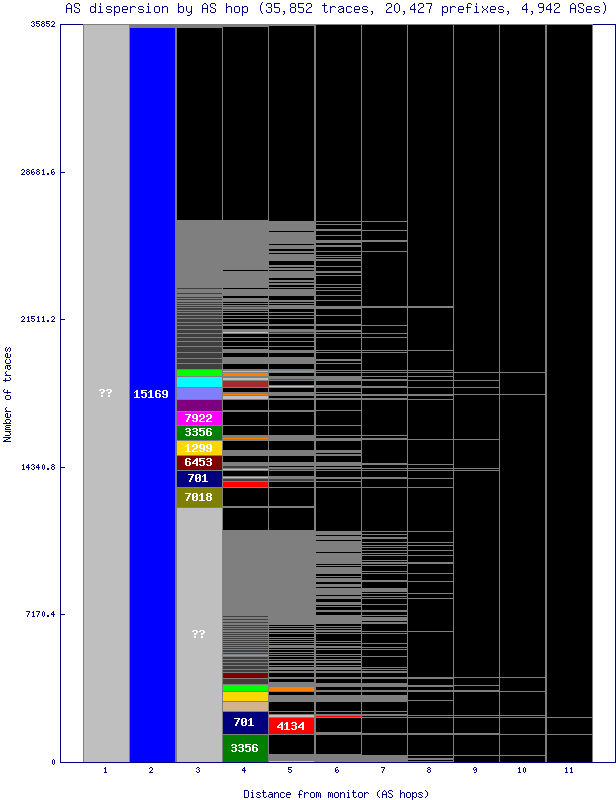The height and width of the screenshot is (800, 616).
Task: Click hop number 6 on x-axis
Action: coord(337,771)
